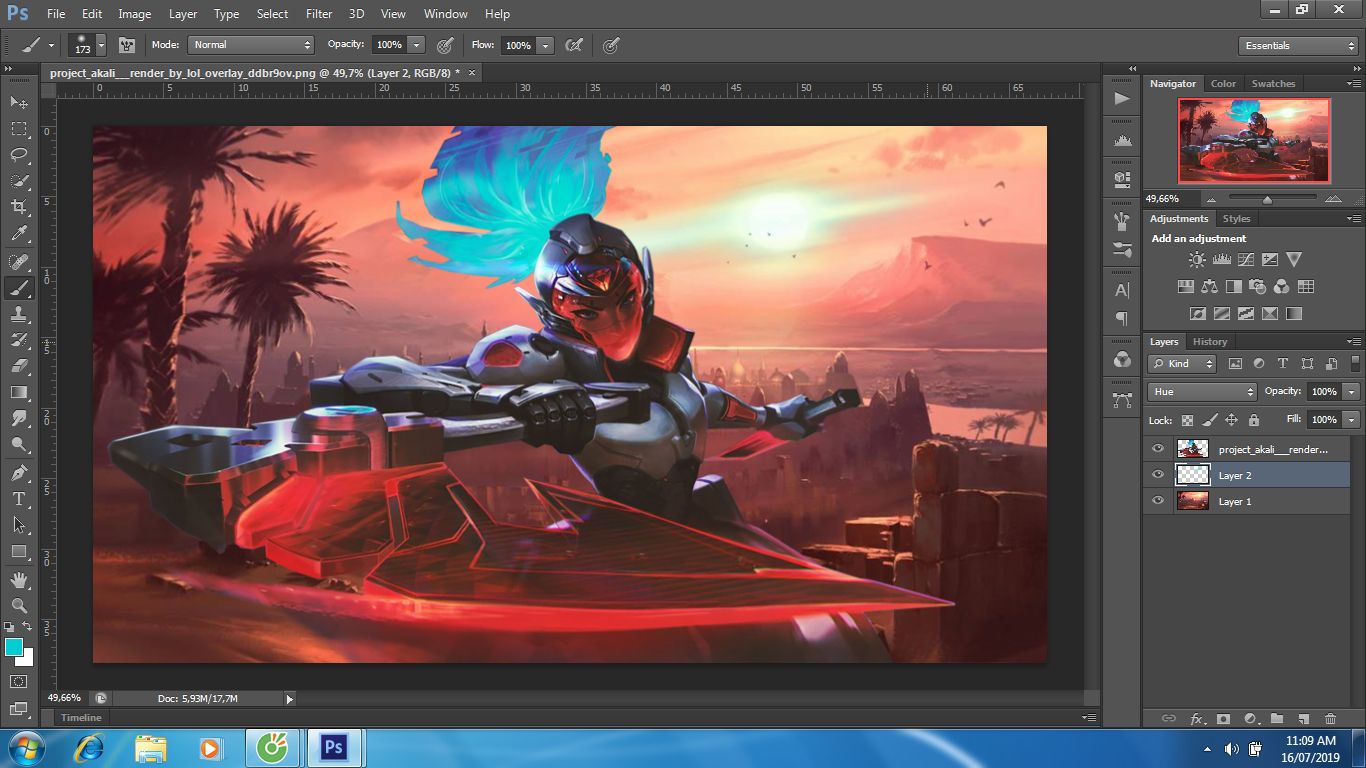Add a Curves adjustment

[1245, 259]
